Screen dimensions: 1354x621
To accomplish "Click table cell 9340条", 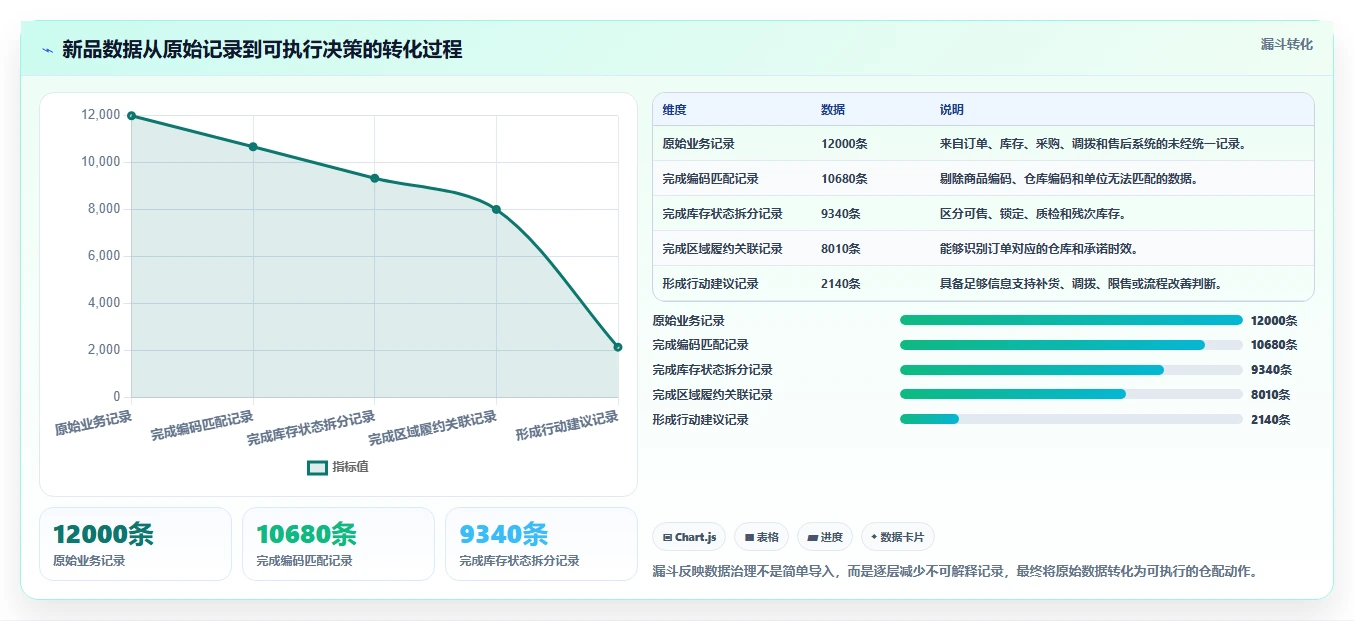I will click(841, 214).
